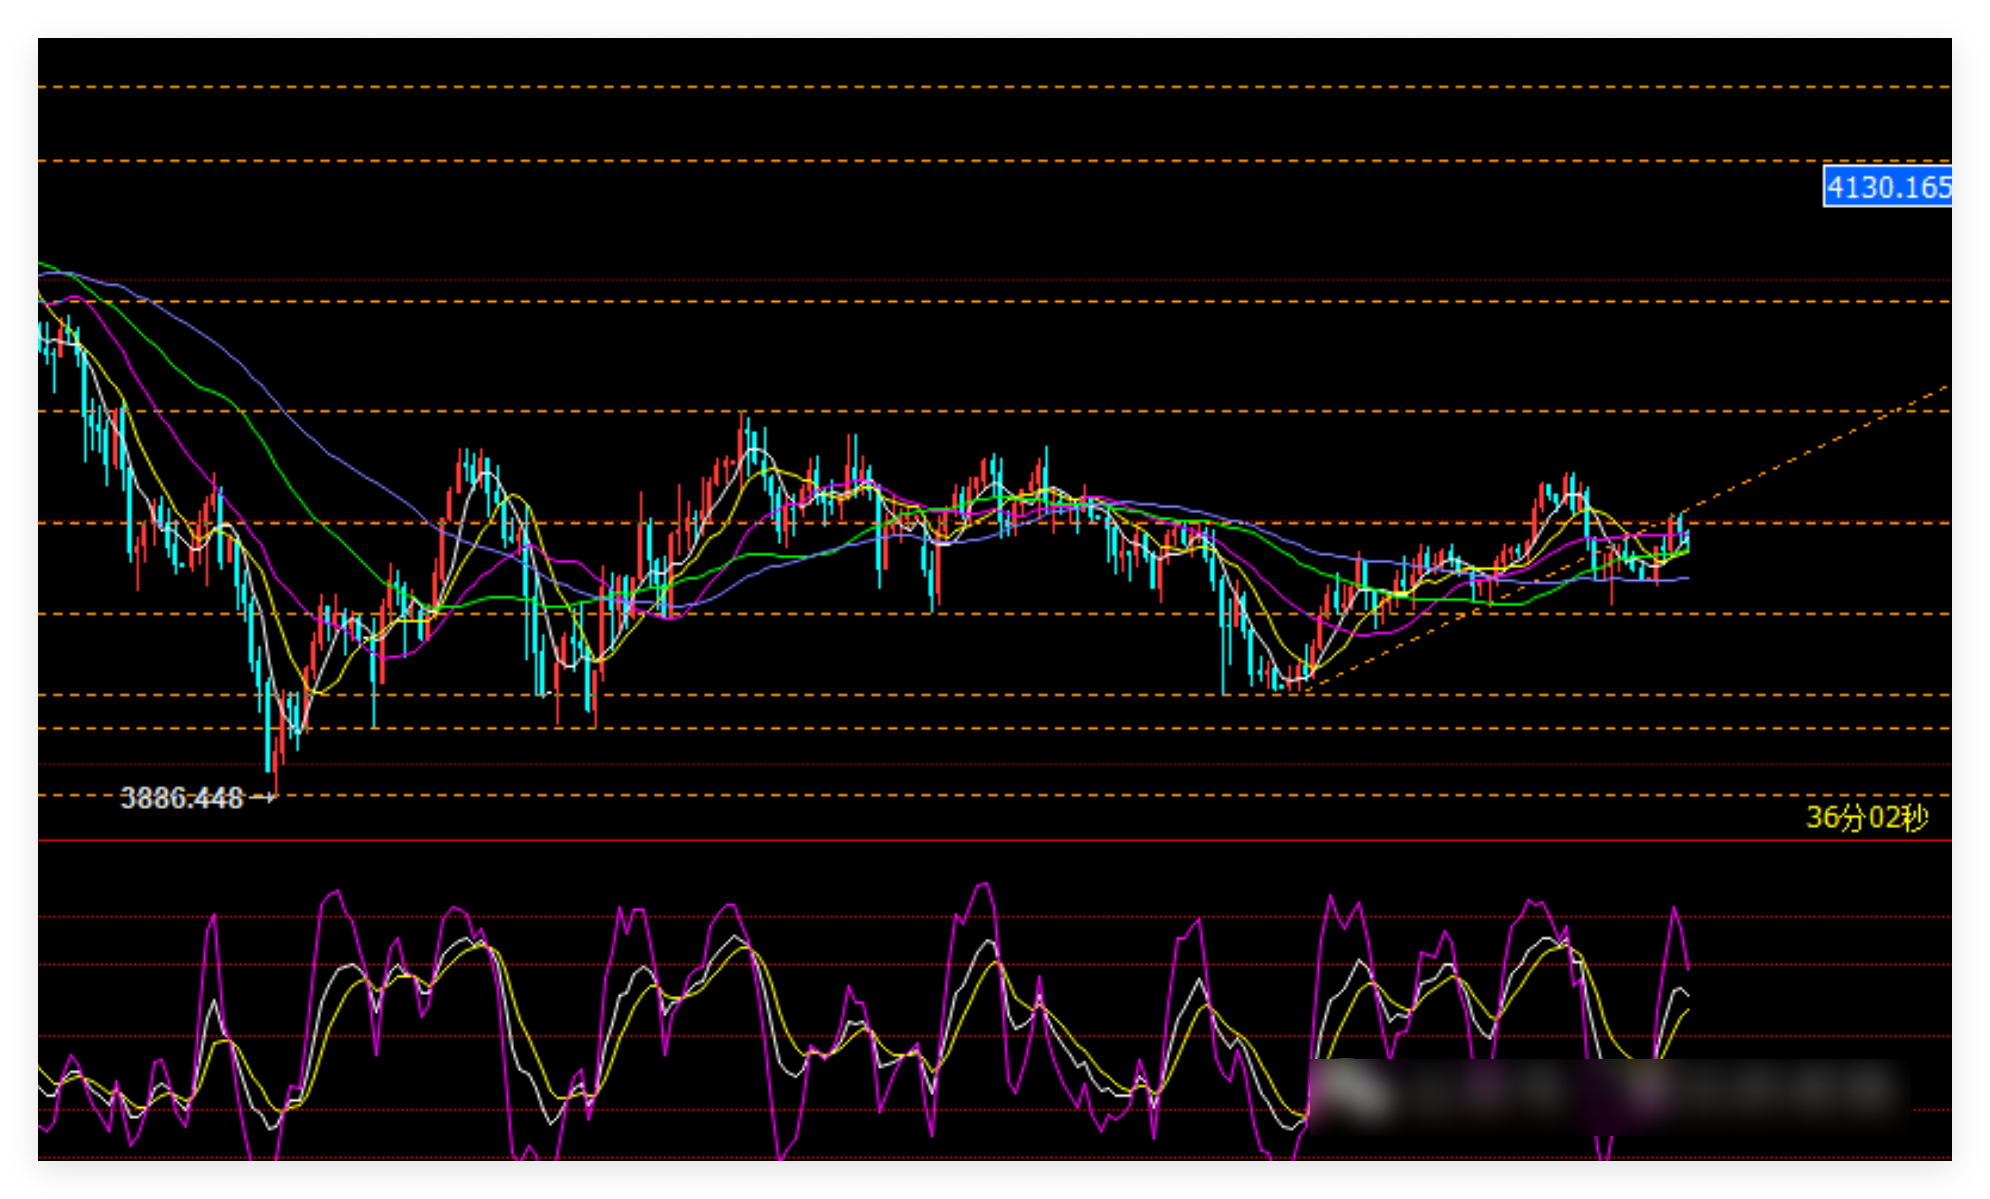1990x1199 pixels.
Task: Click the end of the yellow oscillator line
Action: click(1688, 1011)
